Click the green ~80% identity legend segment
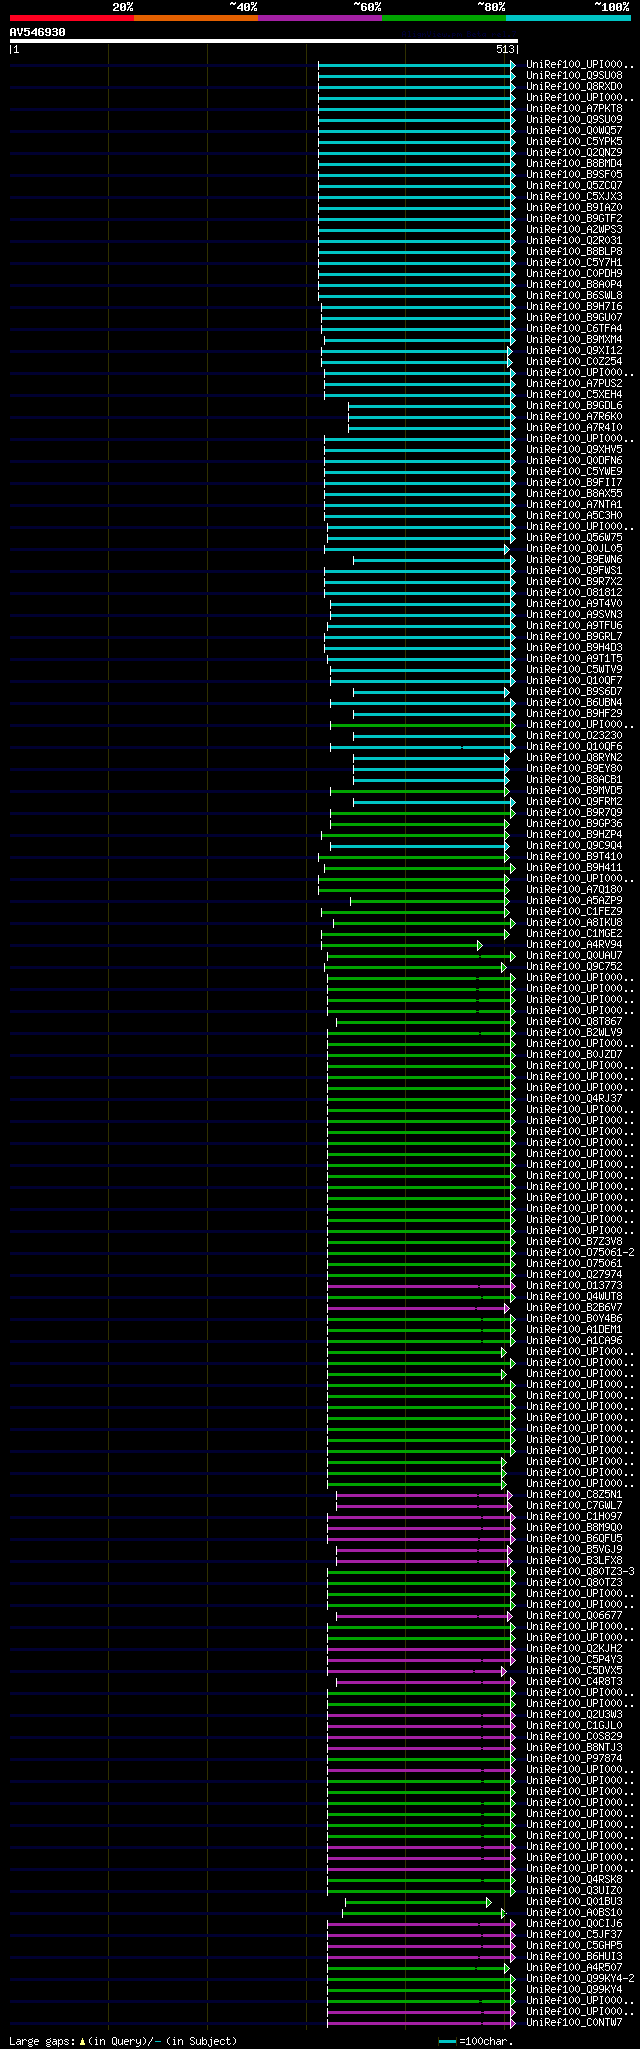The height and width of the screenshot is (2049, 640). tap(444, 18)
